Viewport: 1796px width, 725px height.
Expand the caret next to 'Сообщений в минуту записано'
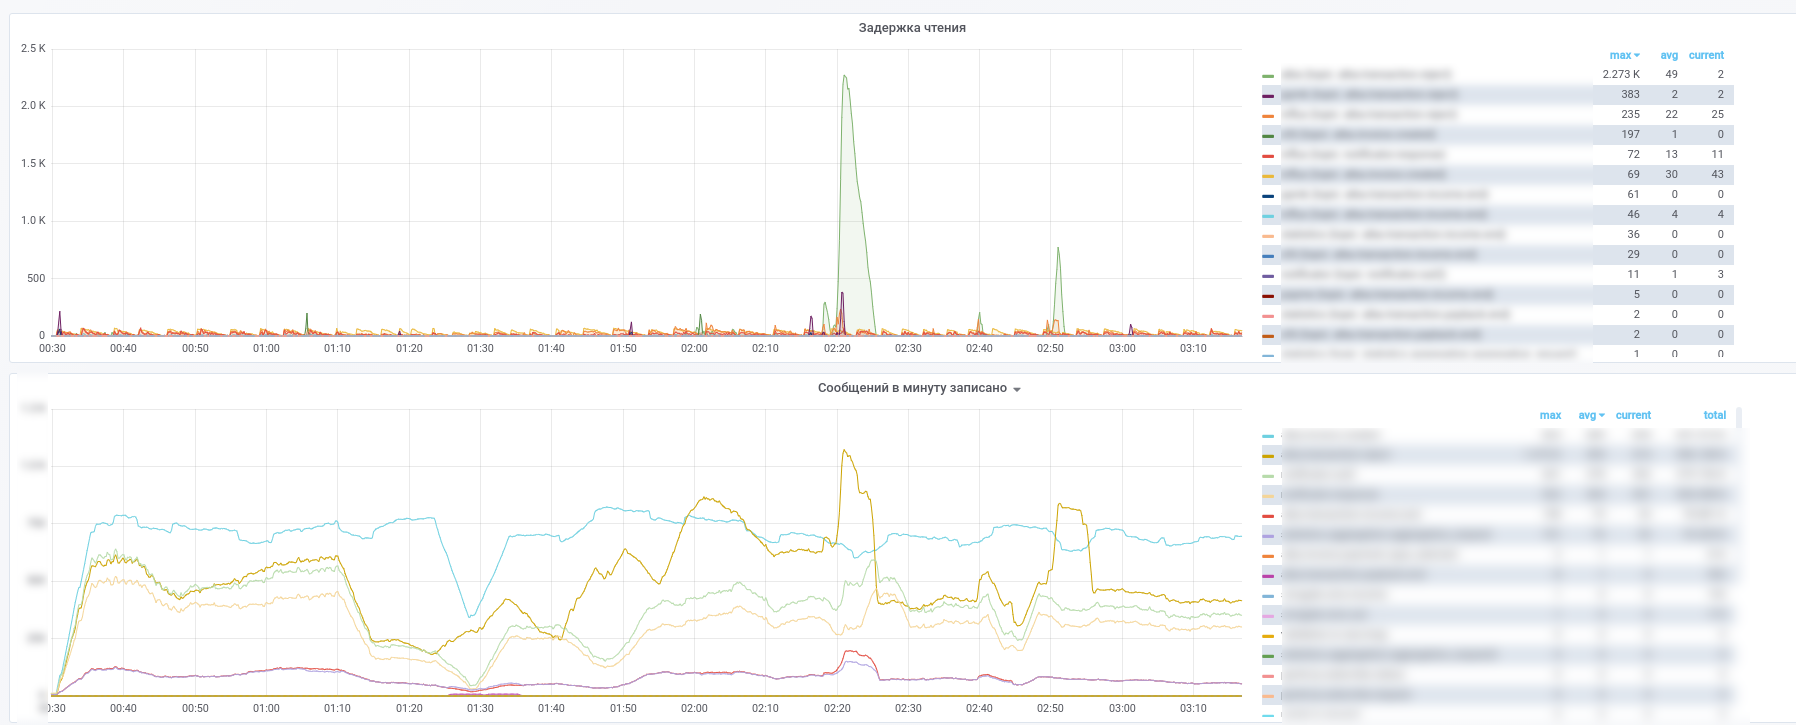1017,389
